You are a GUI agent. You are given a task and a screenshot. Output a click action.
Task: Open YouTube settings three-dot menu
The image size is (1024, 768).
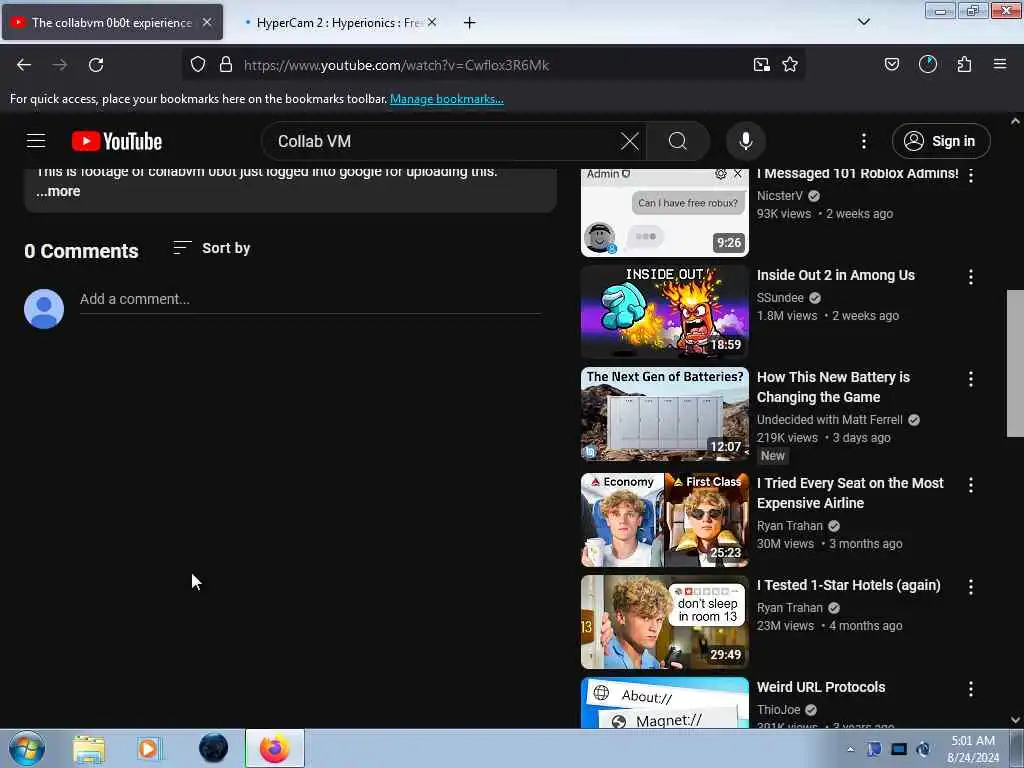(863, 141)
